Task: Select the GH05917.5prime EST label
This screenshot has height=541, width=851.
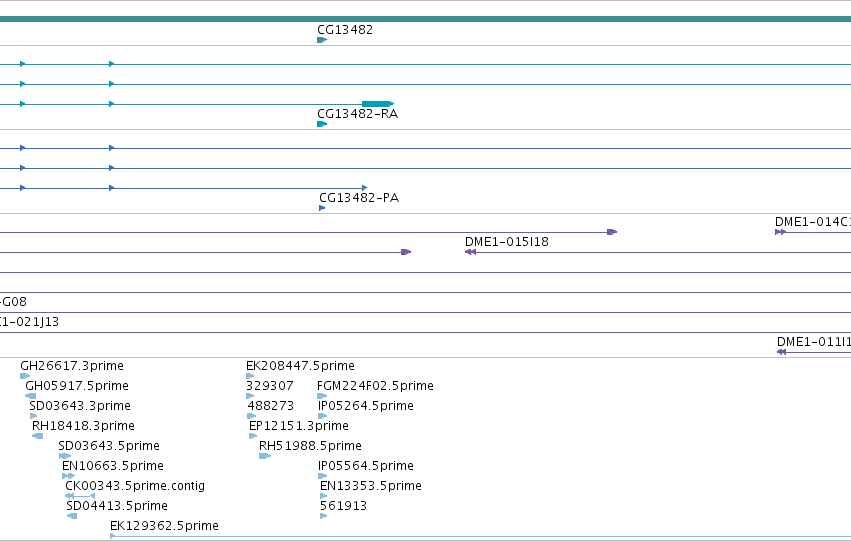Action: (x=77, y=386)
